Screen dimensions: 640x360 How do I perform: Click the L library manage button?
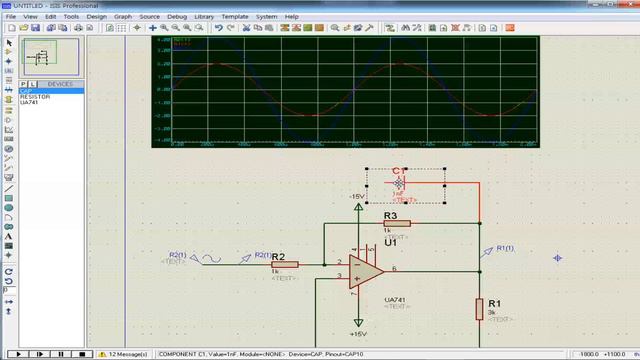(33, 84)
